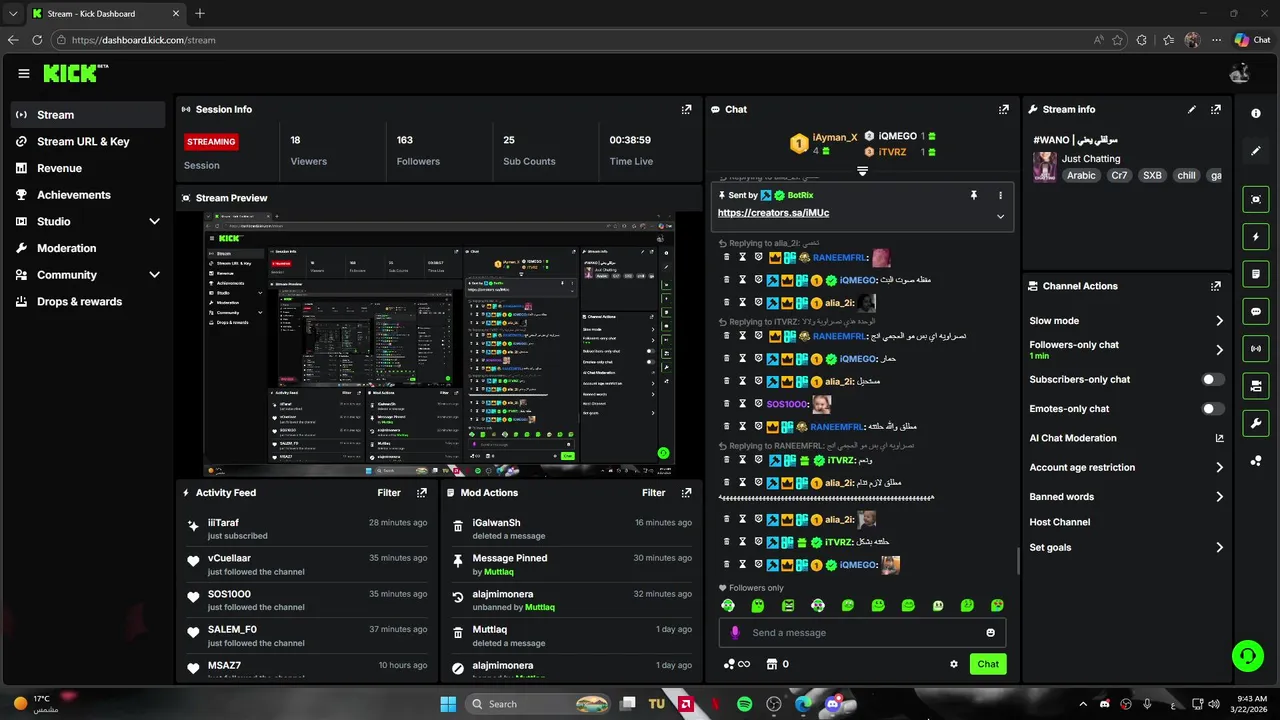1280x720 pixels.
Task: Expand the pinned message chevron
Action: click(x=1000, y=216)
